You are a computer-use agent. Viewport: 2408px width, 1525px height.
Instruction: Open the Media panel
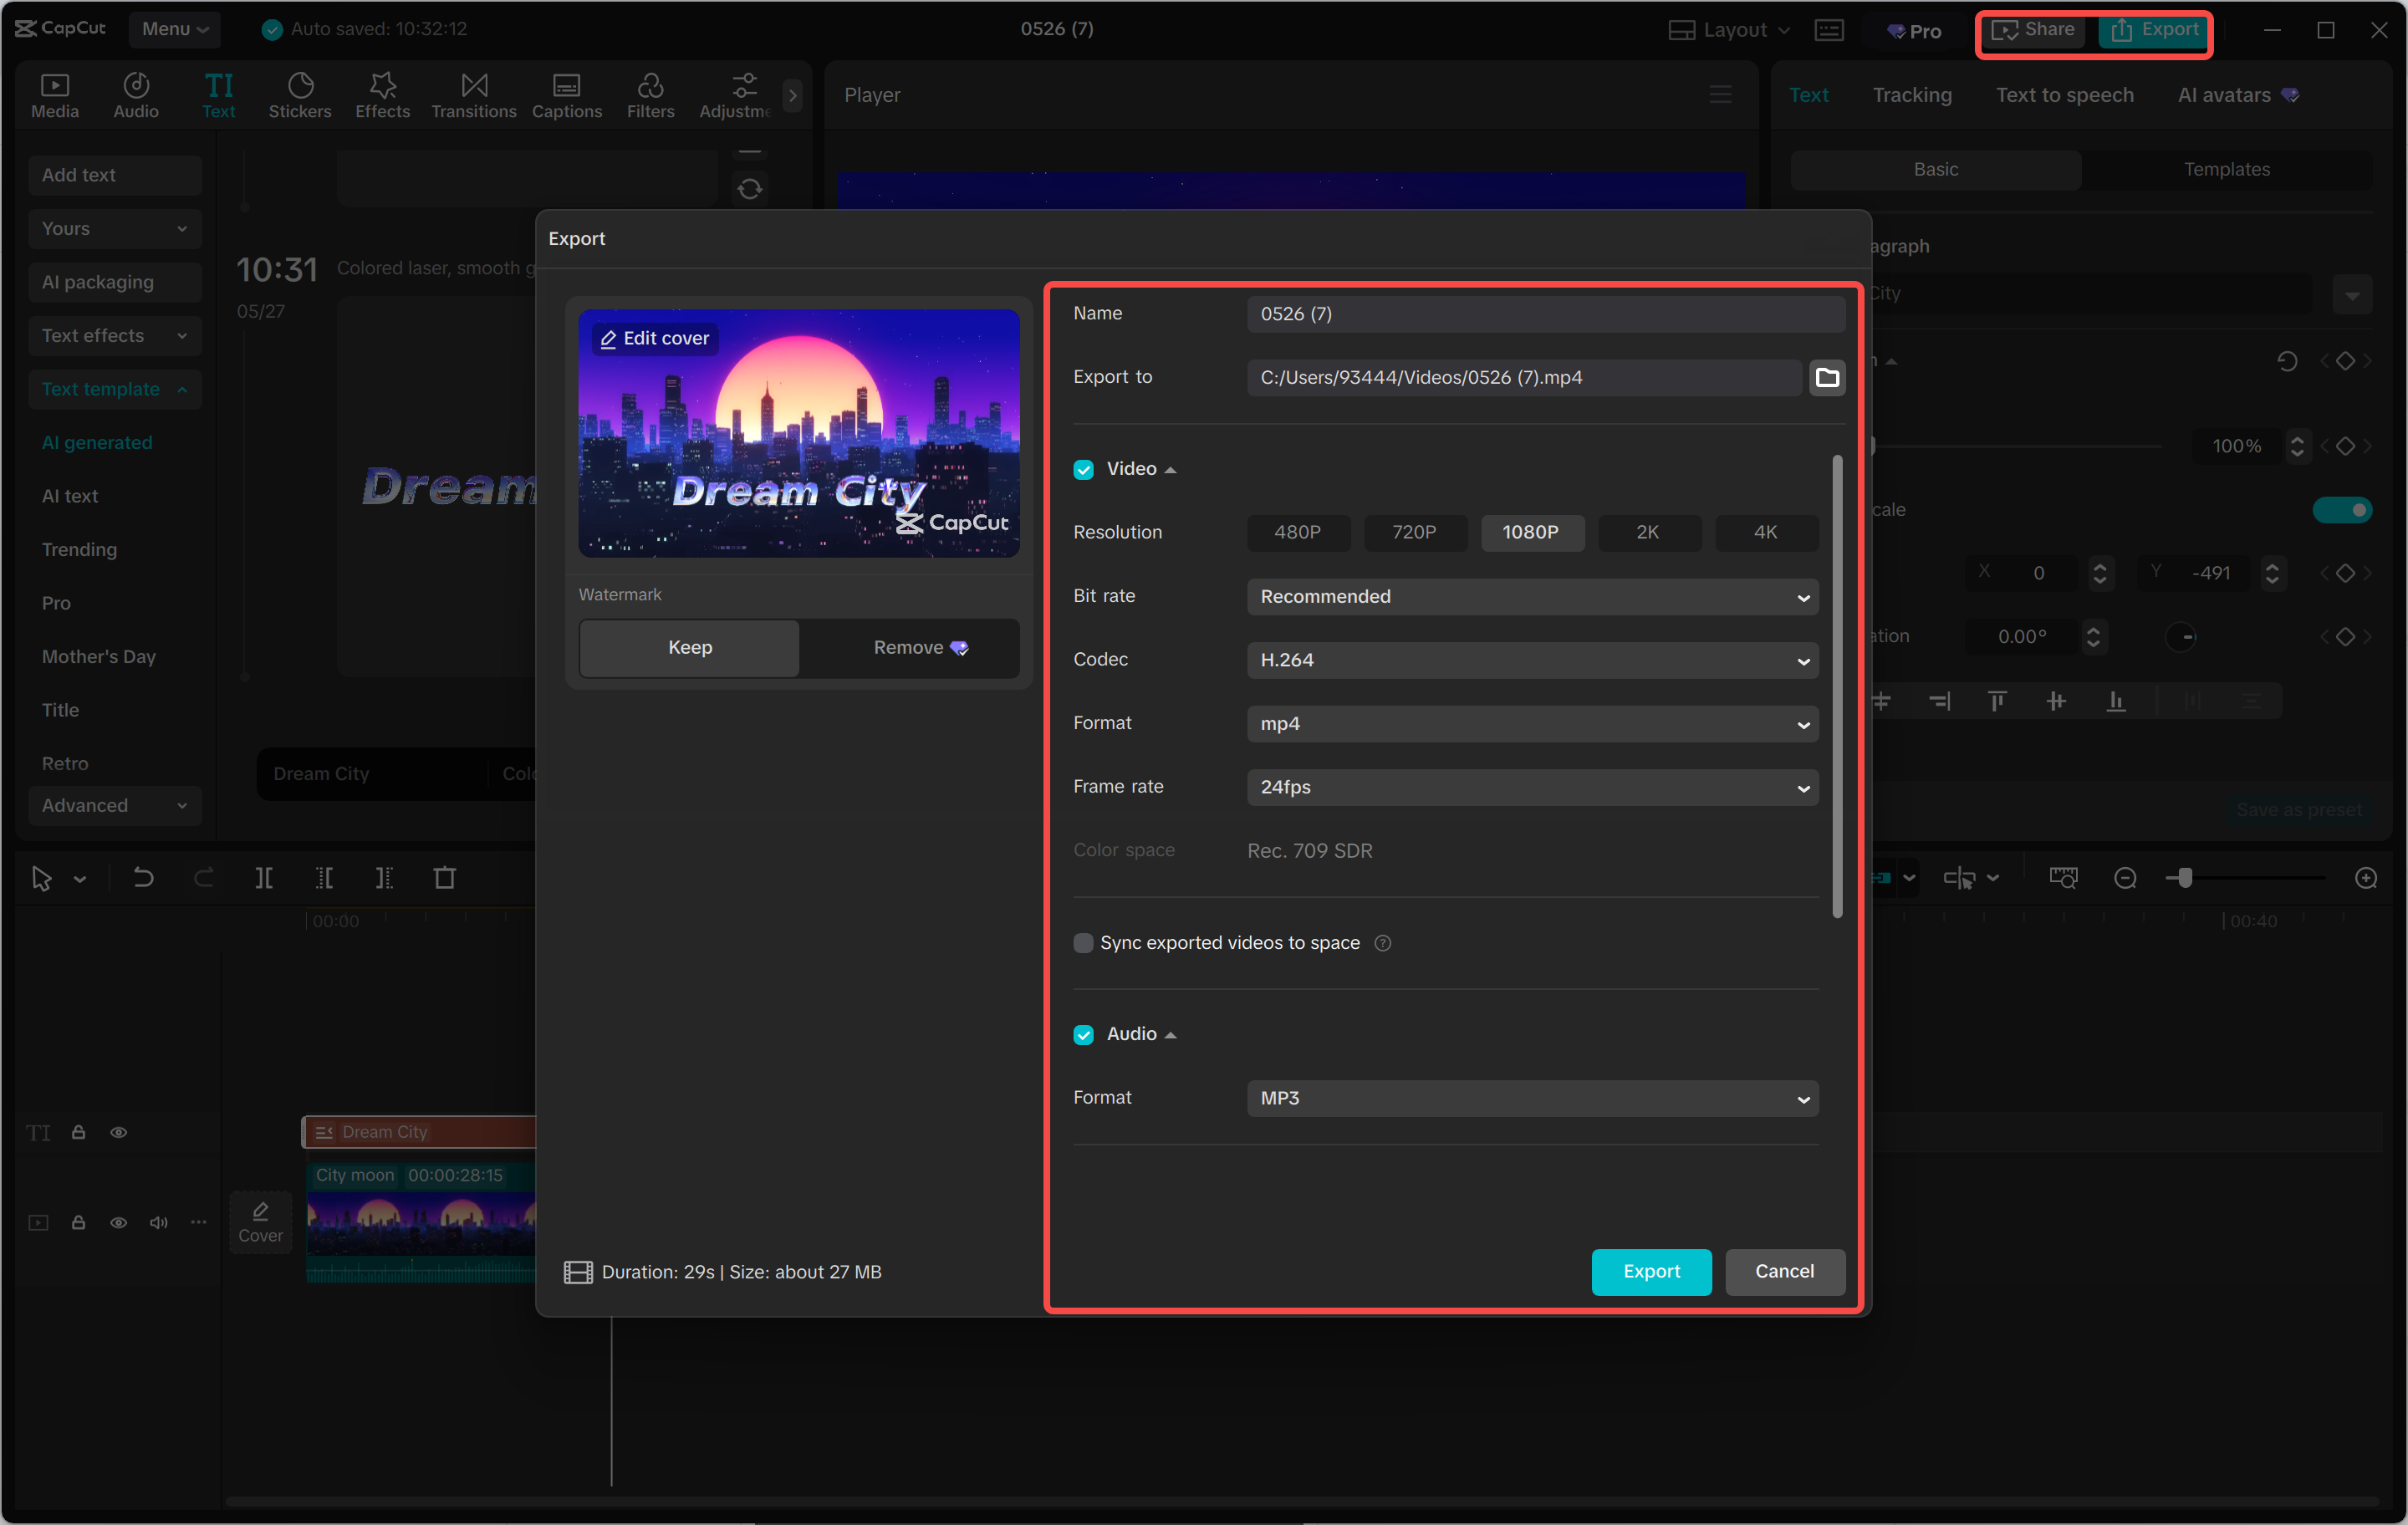pos(55,95)
